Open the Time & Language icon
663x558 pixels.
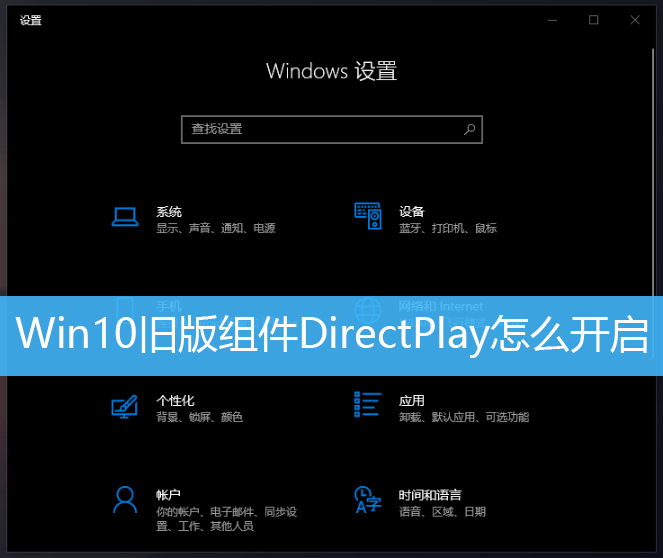click(x=368, y=500)
